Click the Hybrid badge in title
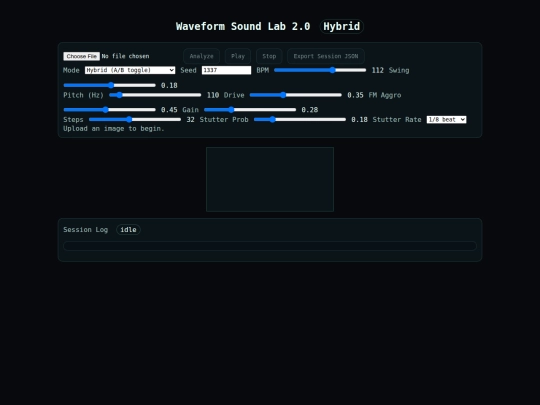The height and width of the screenshot is (405, 540). tap(342, 27)
